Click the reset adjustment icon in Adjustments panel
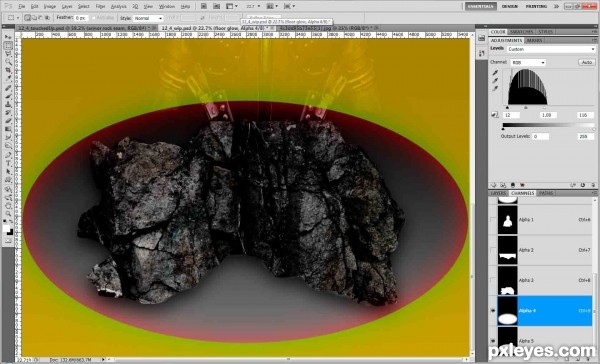The image size is (600, 364). (583, 185)
